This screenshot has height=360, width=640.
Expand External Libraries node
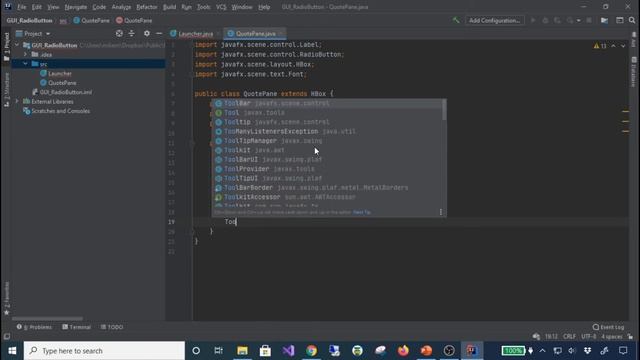[17, 101]
